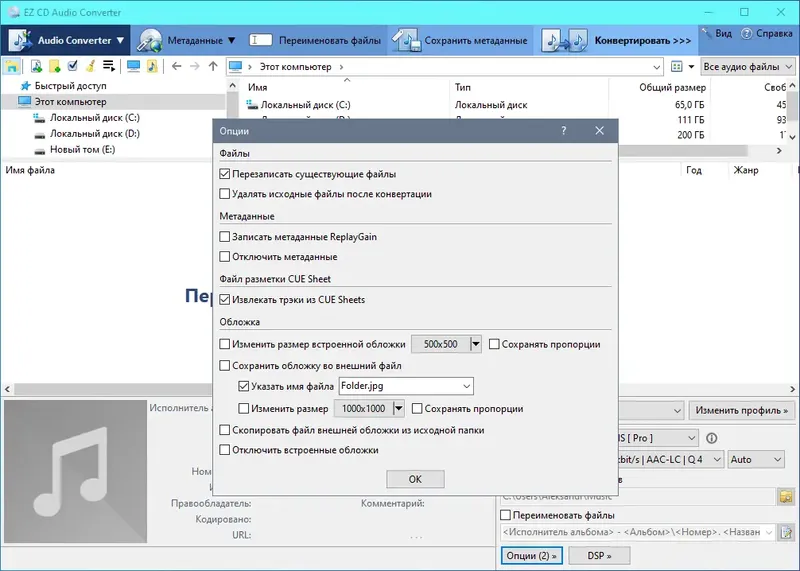Select Локальный диск (C:) in folder tree
800x571 pixels.
94,118
